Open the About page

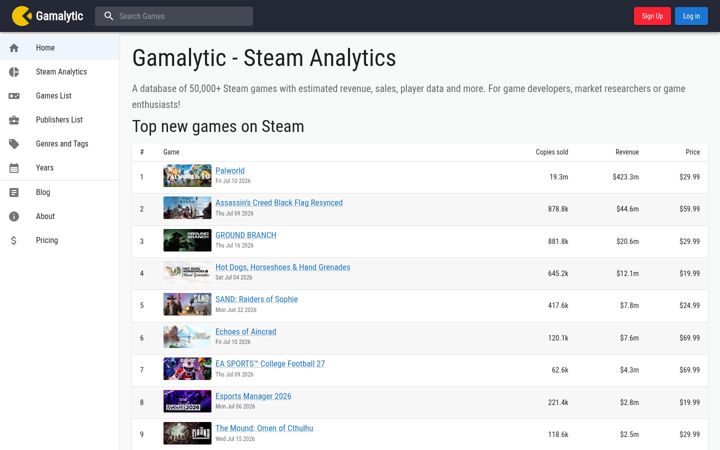click(x=60, y=216)
